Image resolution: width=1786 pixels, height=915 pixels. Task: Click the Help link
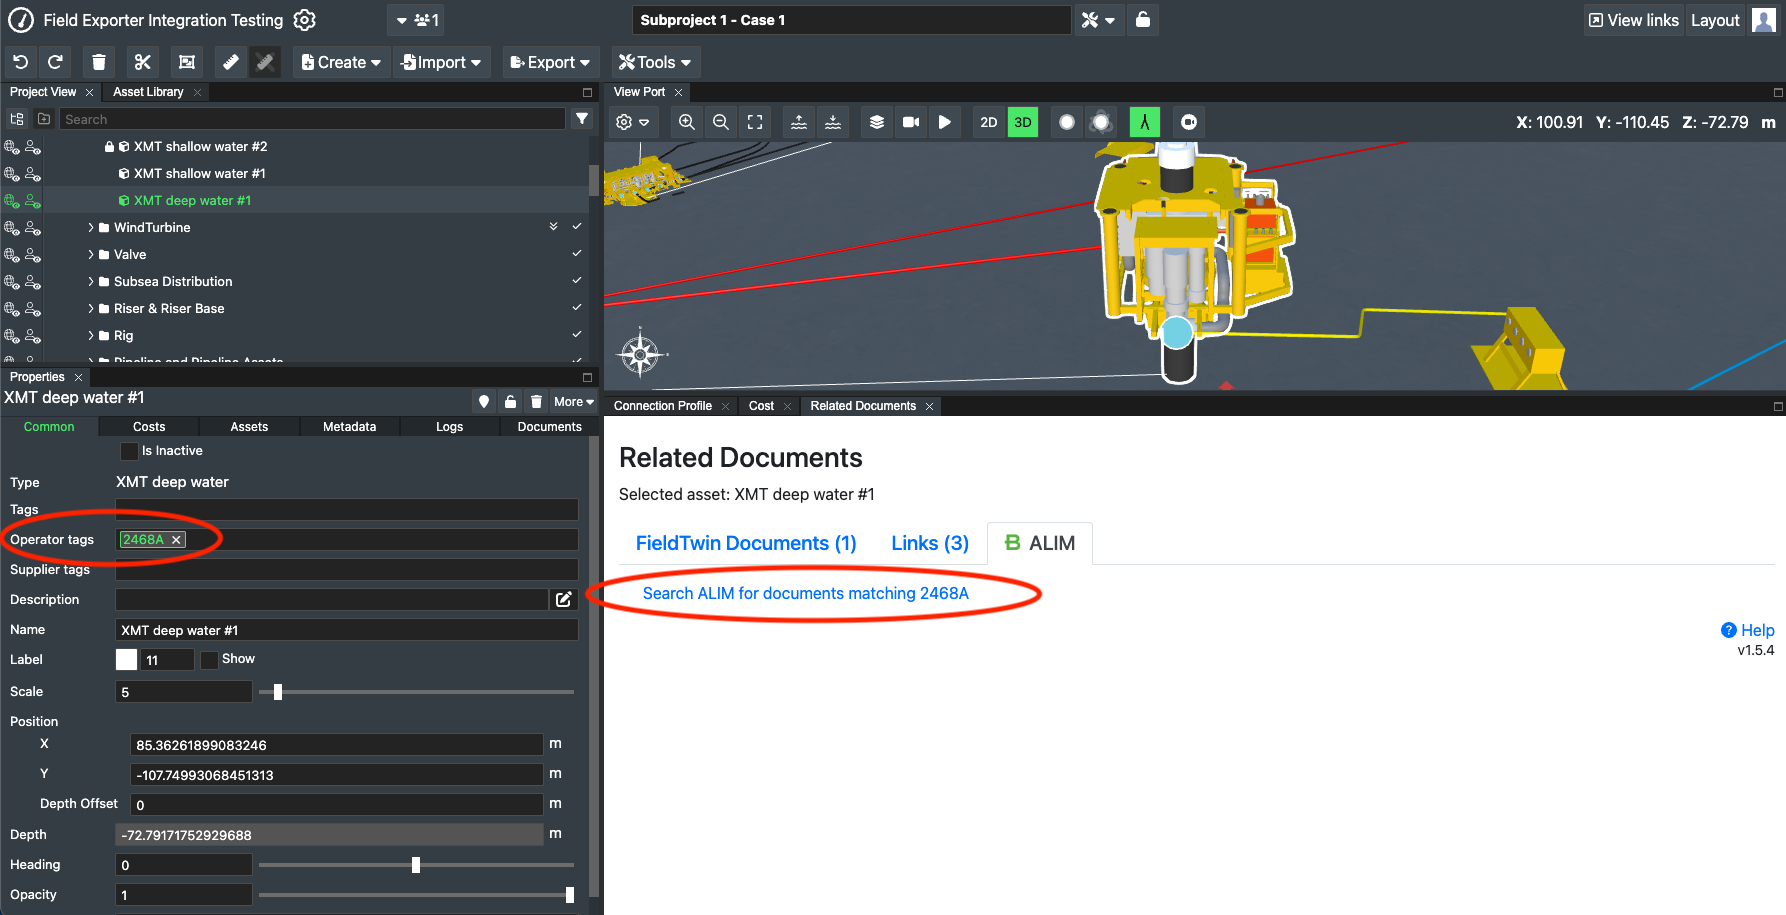coord(1747,630)
